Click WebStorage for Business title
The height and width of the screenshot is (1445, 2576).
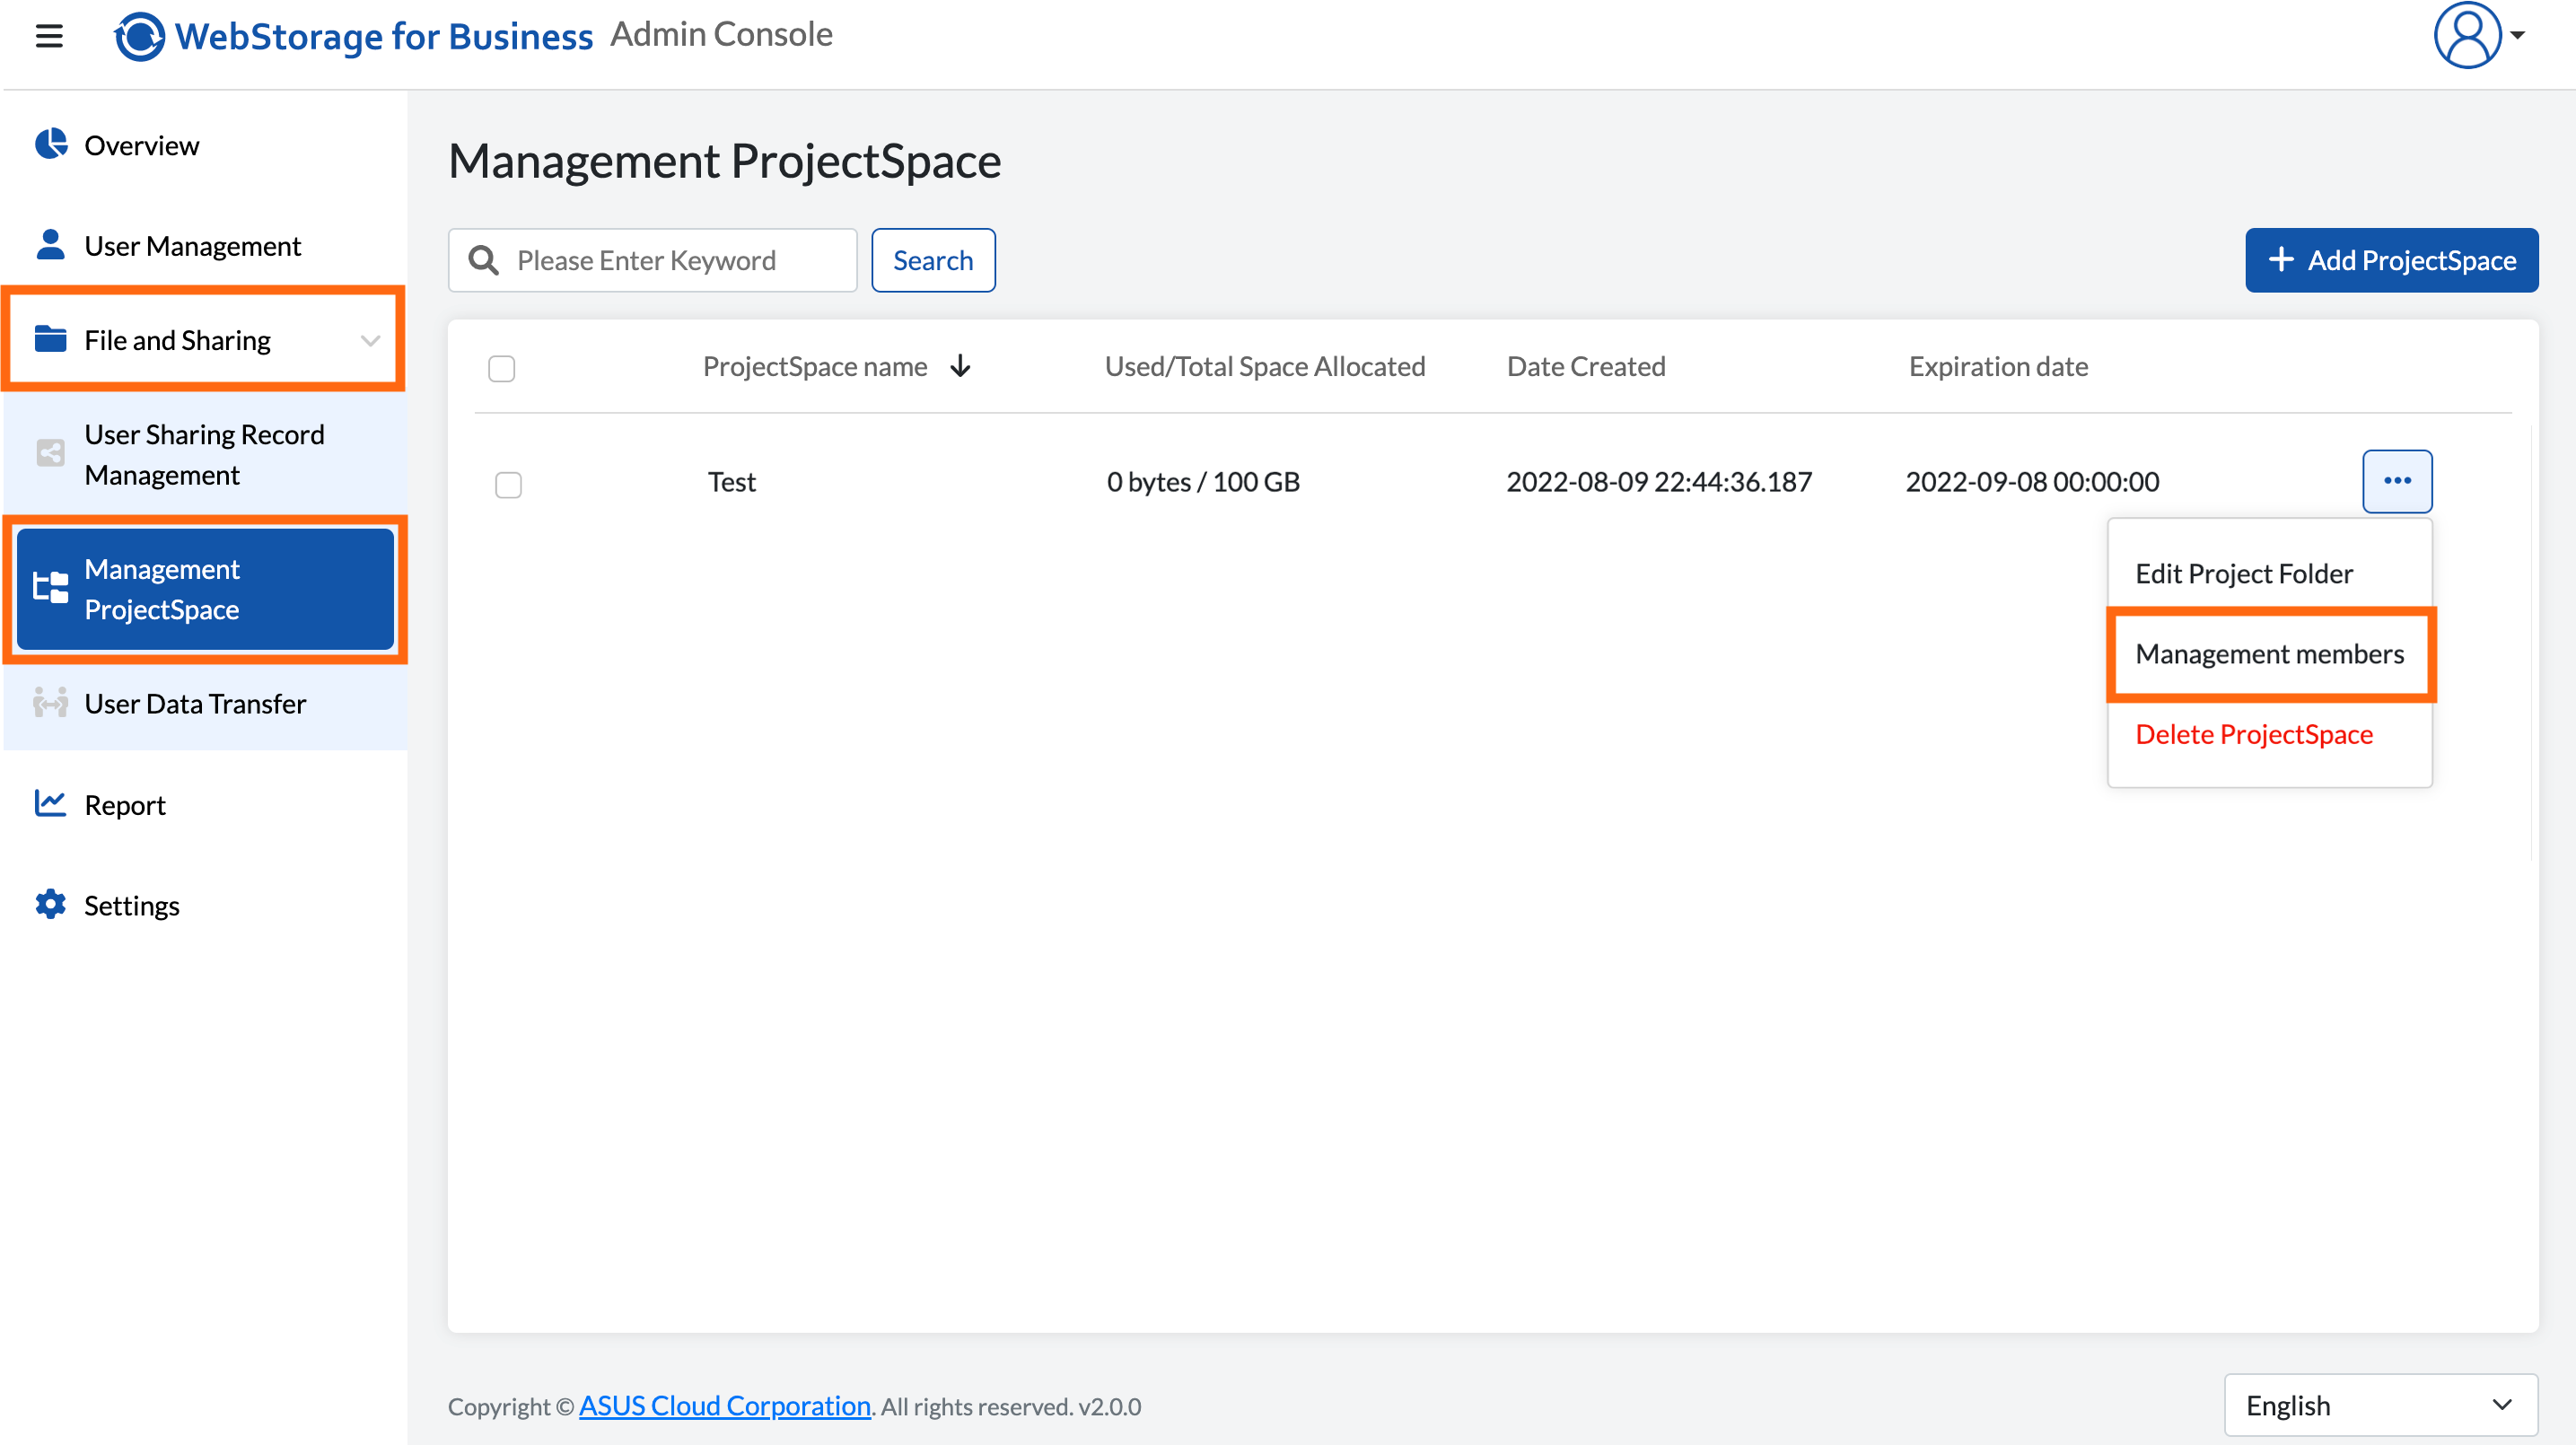click(384, 36)
